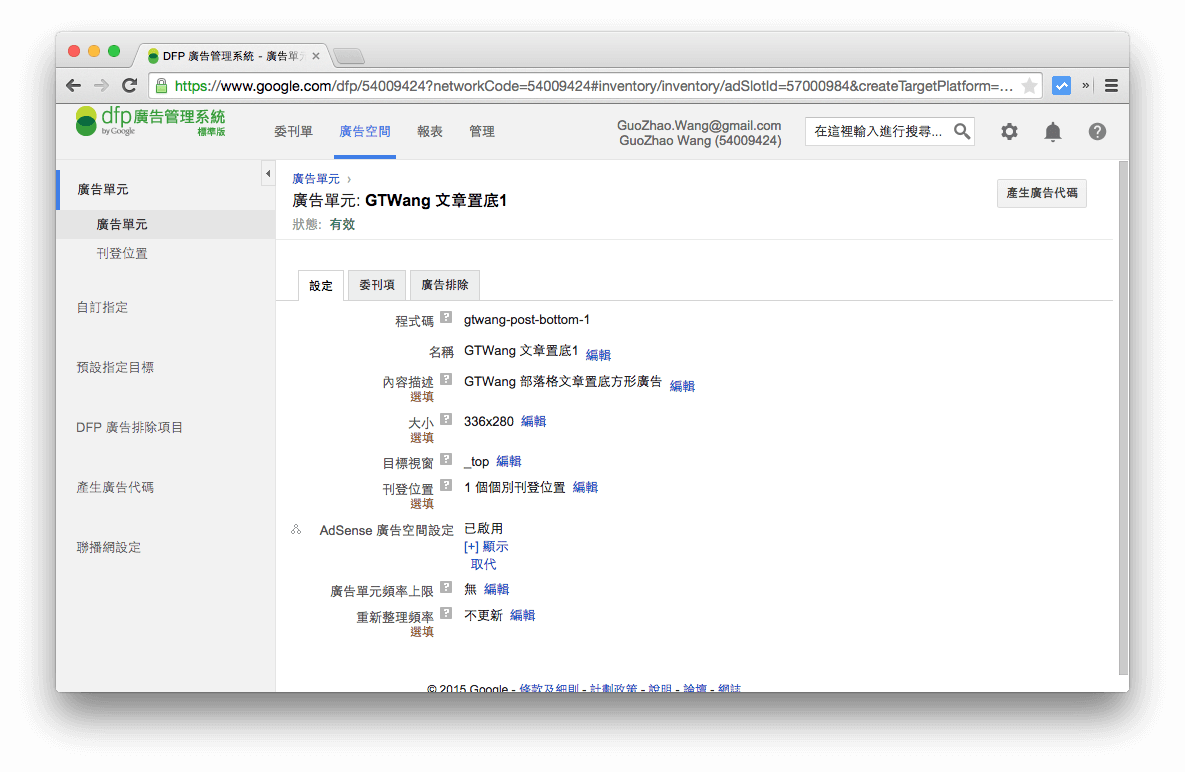The height and width of the screenshot is (772, 1185).
Task: Open the notifications bell icon
Action: (1053, 131)
